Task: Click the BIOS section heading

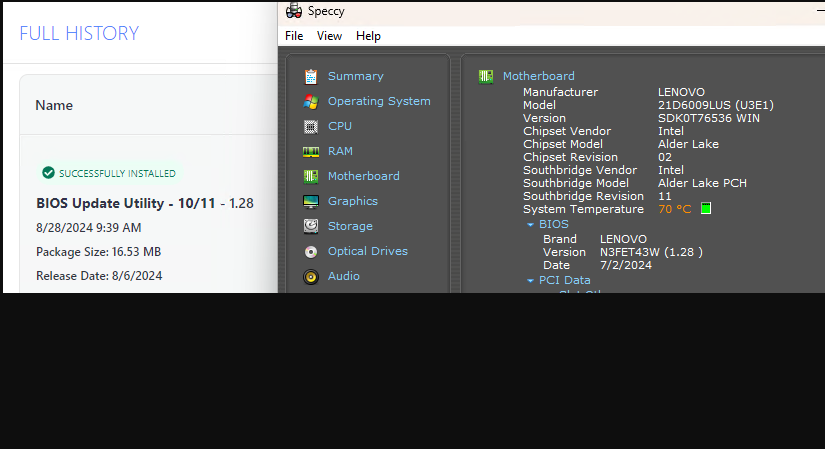Action: [554, 224]
